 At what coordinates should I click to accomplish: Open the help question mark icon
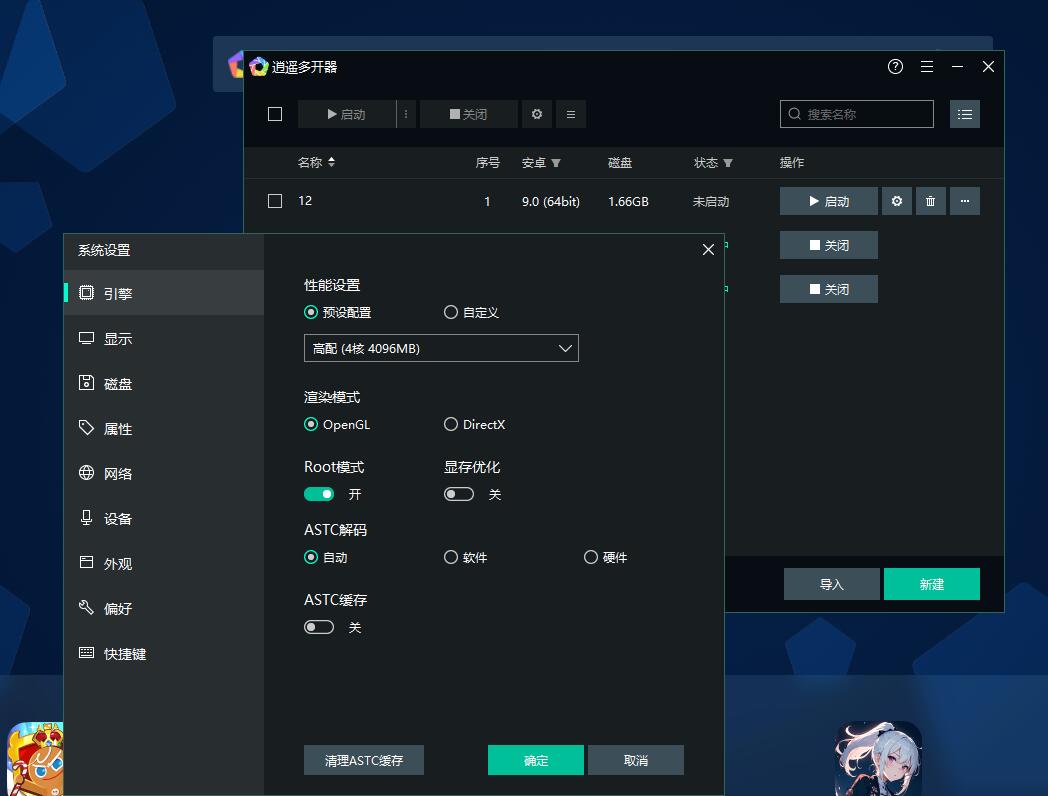[x=895, y=67]
